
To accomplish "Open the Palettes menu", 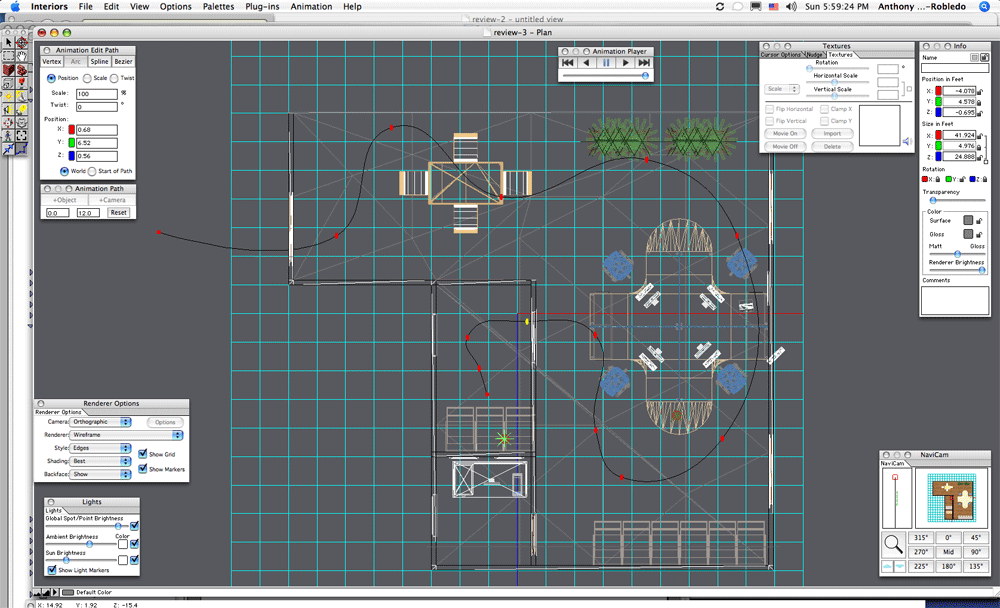I will (x=218, y=6).
